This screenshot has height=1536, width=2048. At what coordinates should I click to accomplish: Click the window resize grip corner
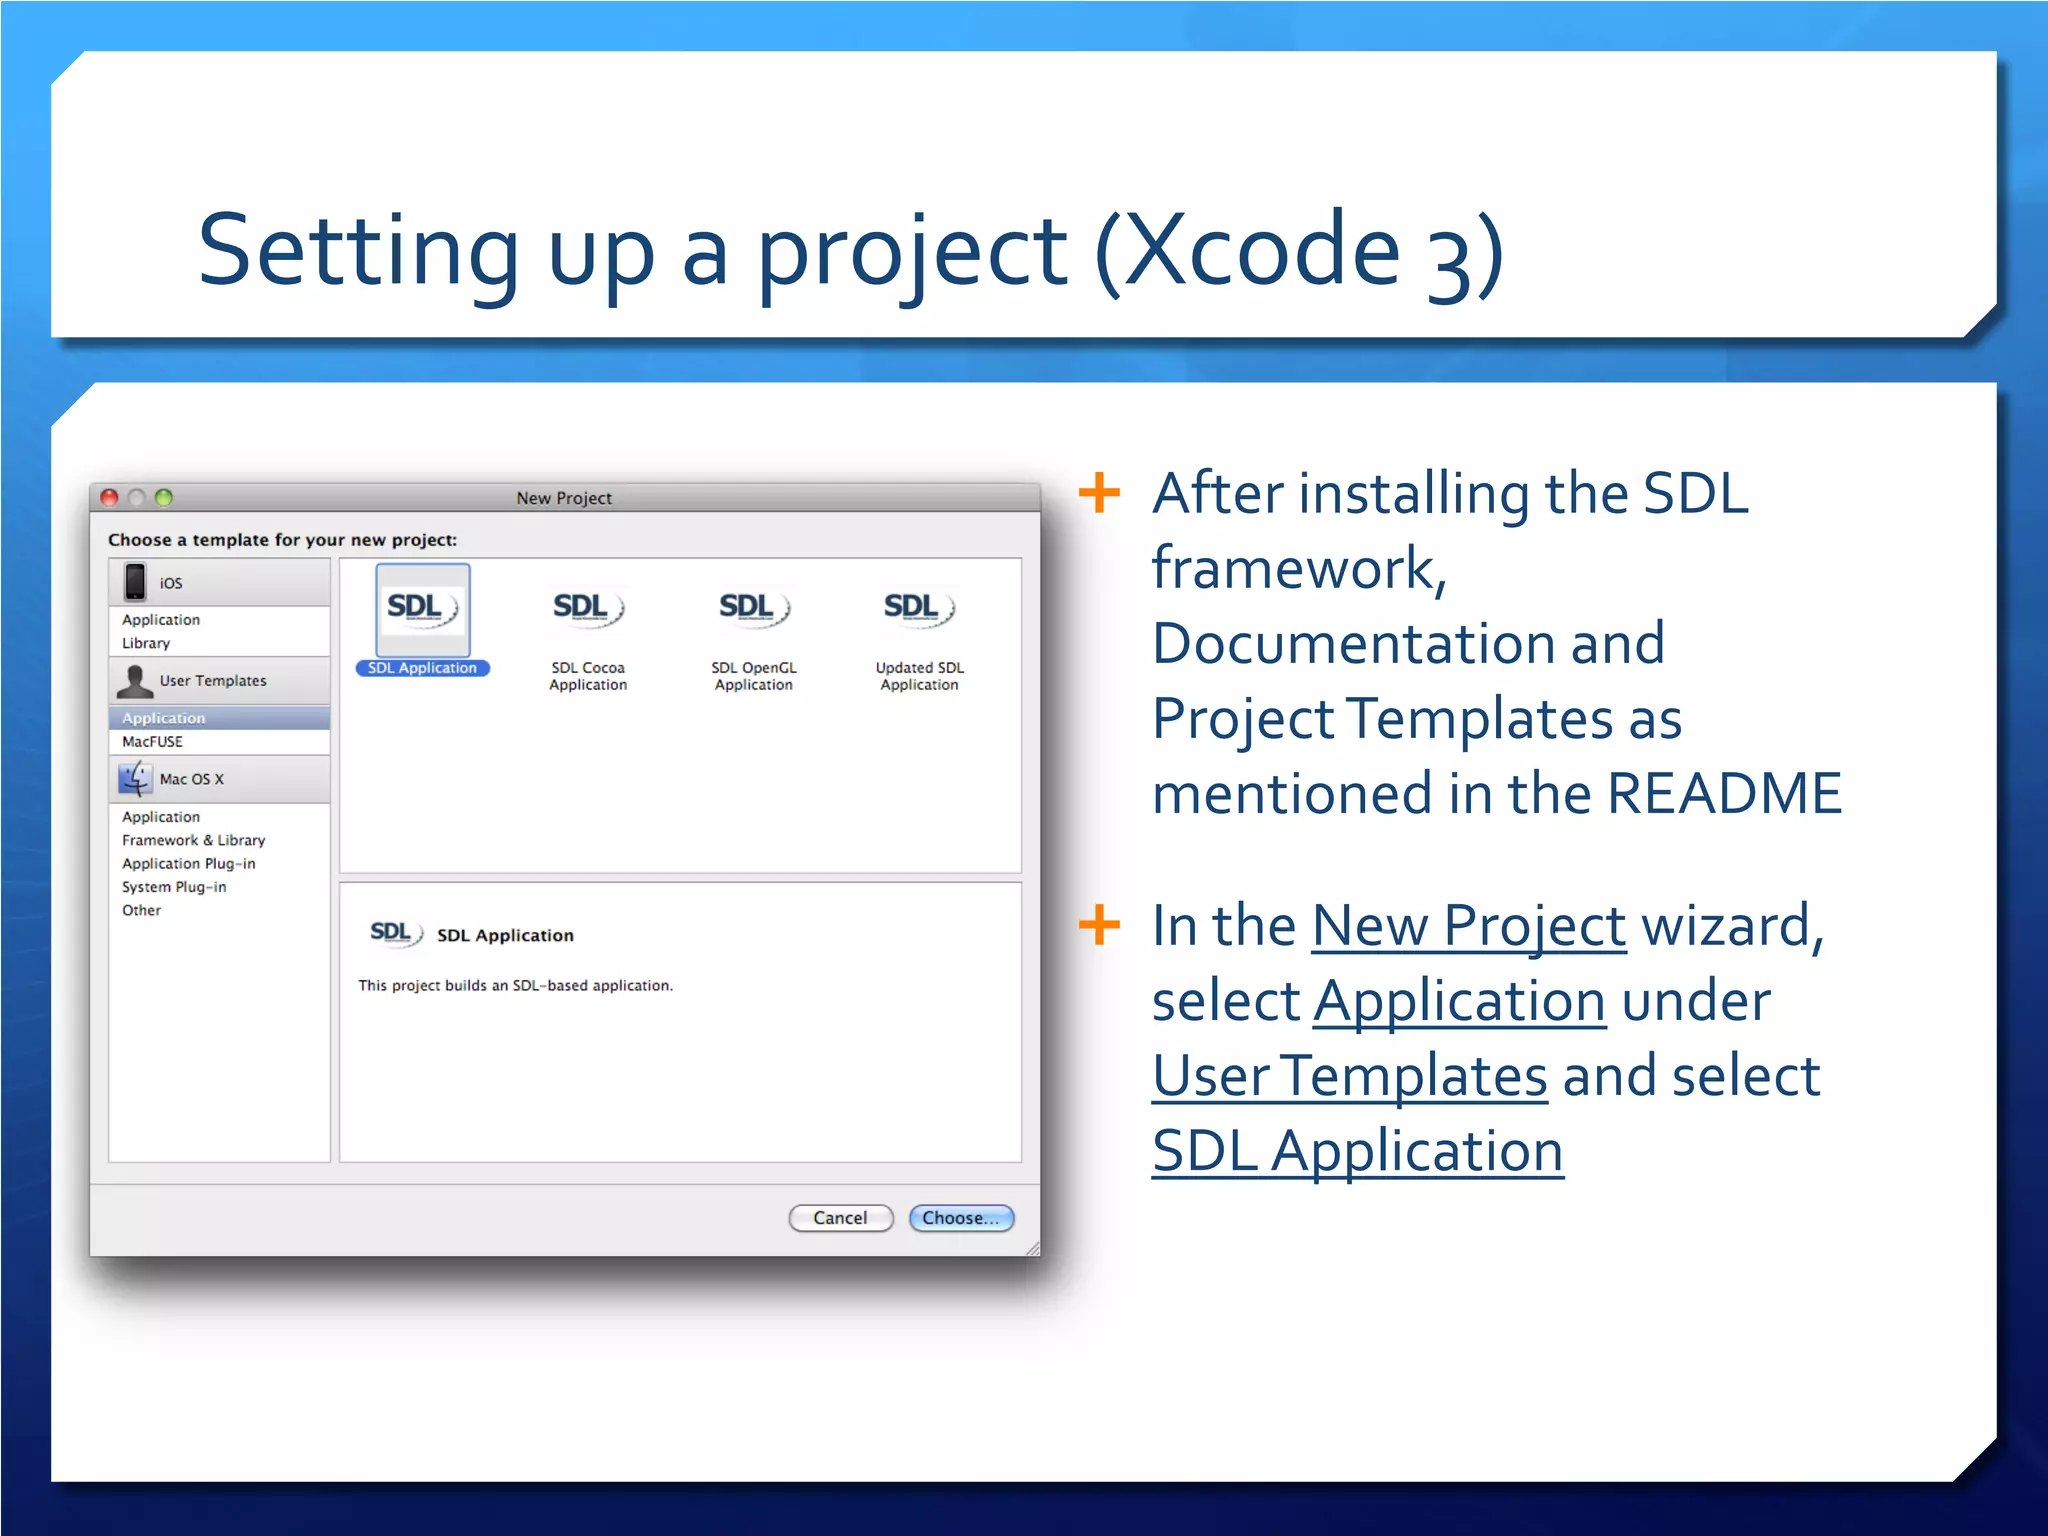[x=1032, y=1248]
